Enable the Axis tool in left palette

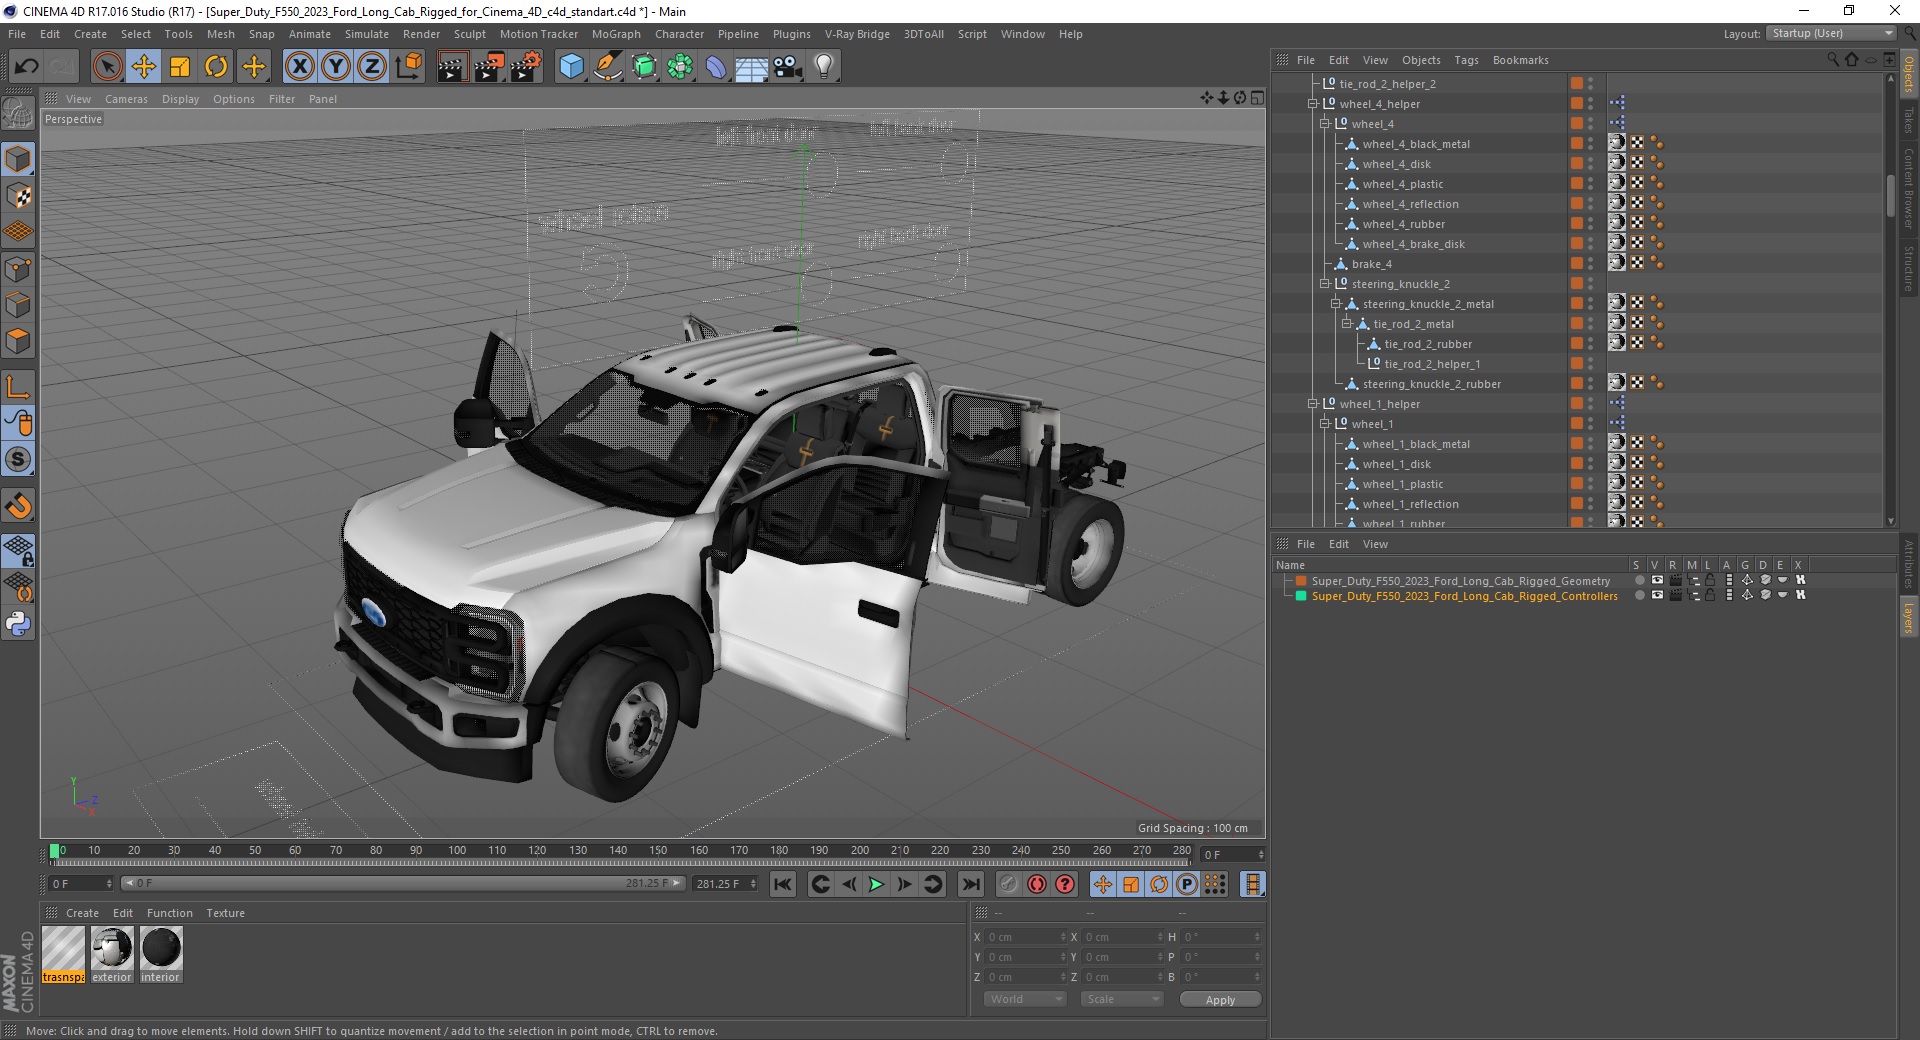click(18, 387)
